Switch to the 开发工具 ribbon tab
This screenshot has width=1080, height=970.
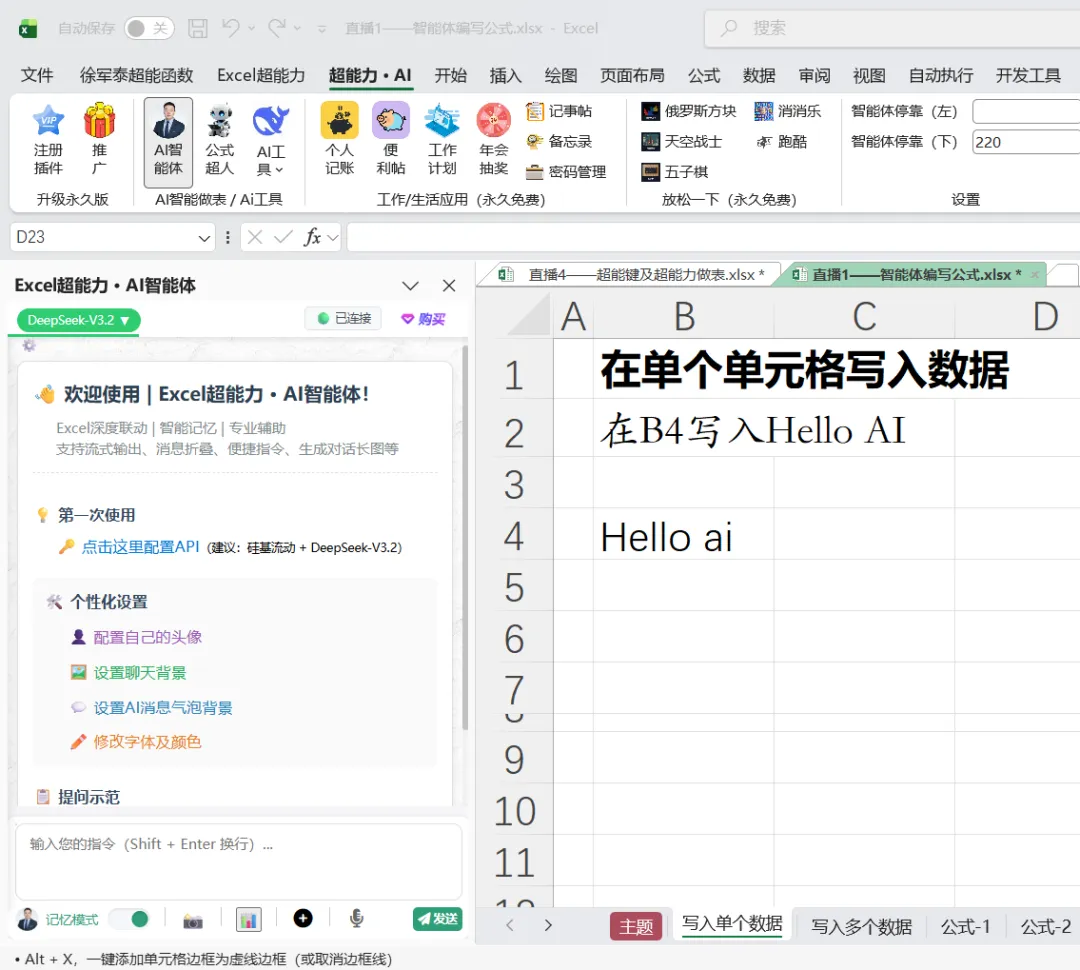1028,75
